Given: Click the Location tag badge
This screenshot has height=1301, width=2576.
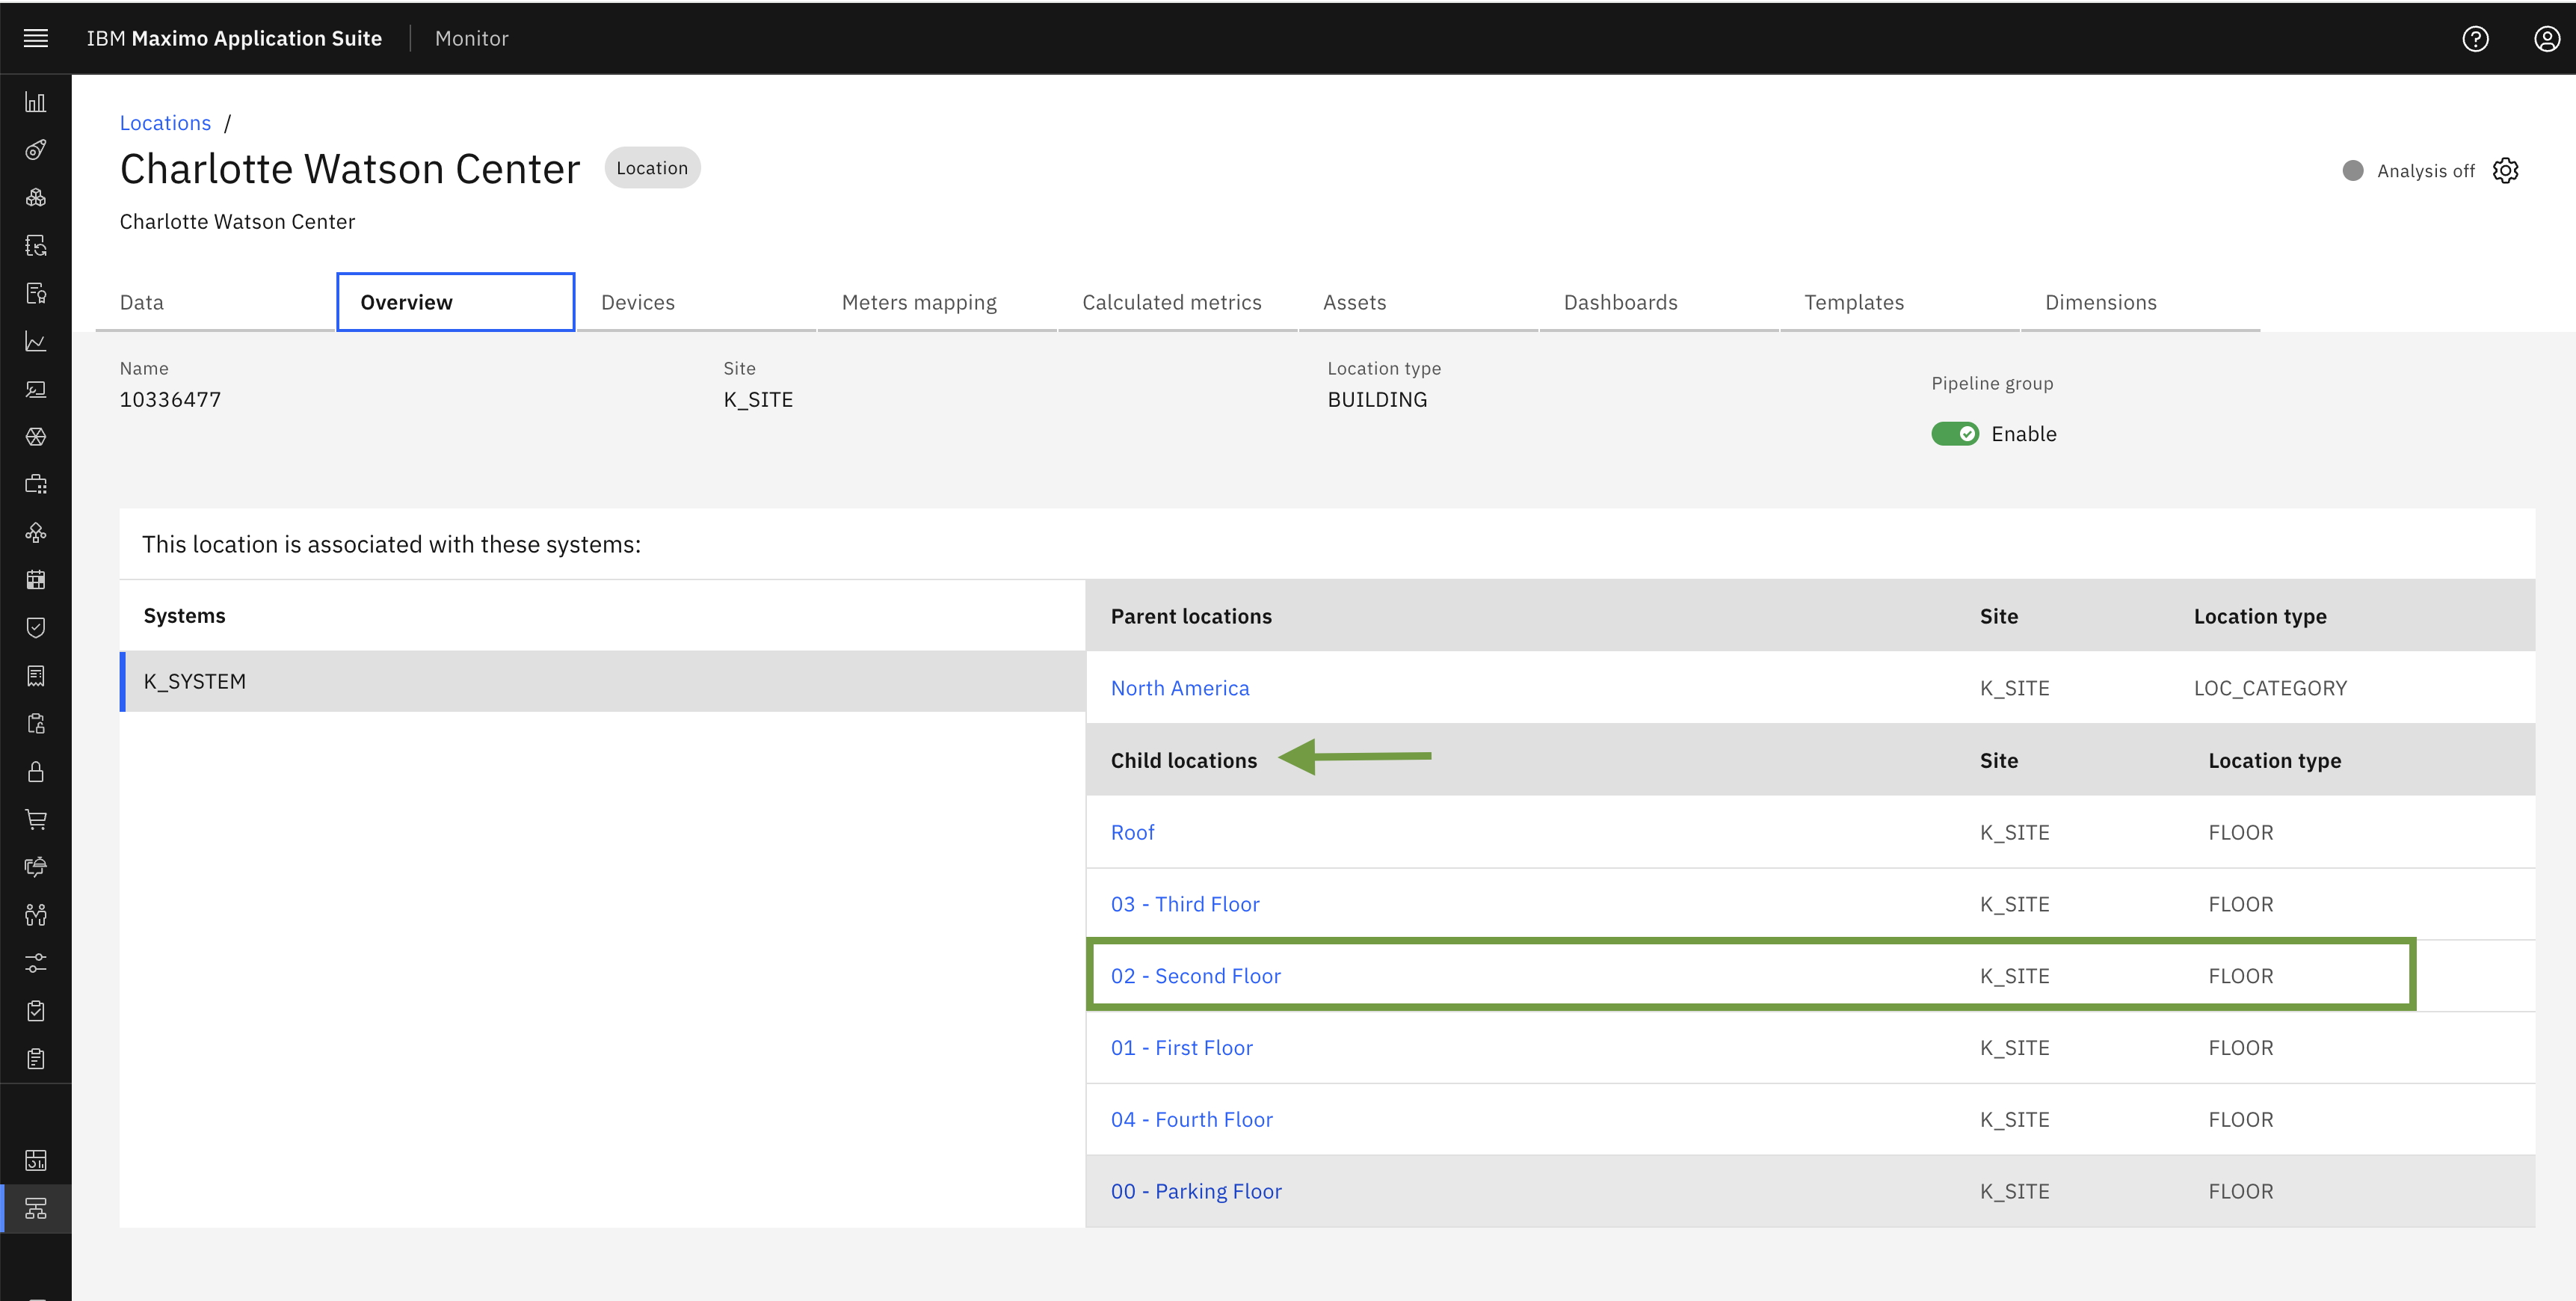Looking at the screenshot, I should point(652,168).
